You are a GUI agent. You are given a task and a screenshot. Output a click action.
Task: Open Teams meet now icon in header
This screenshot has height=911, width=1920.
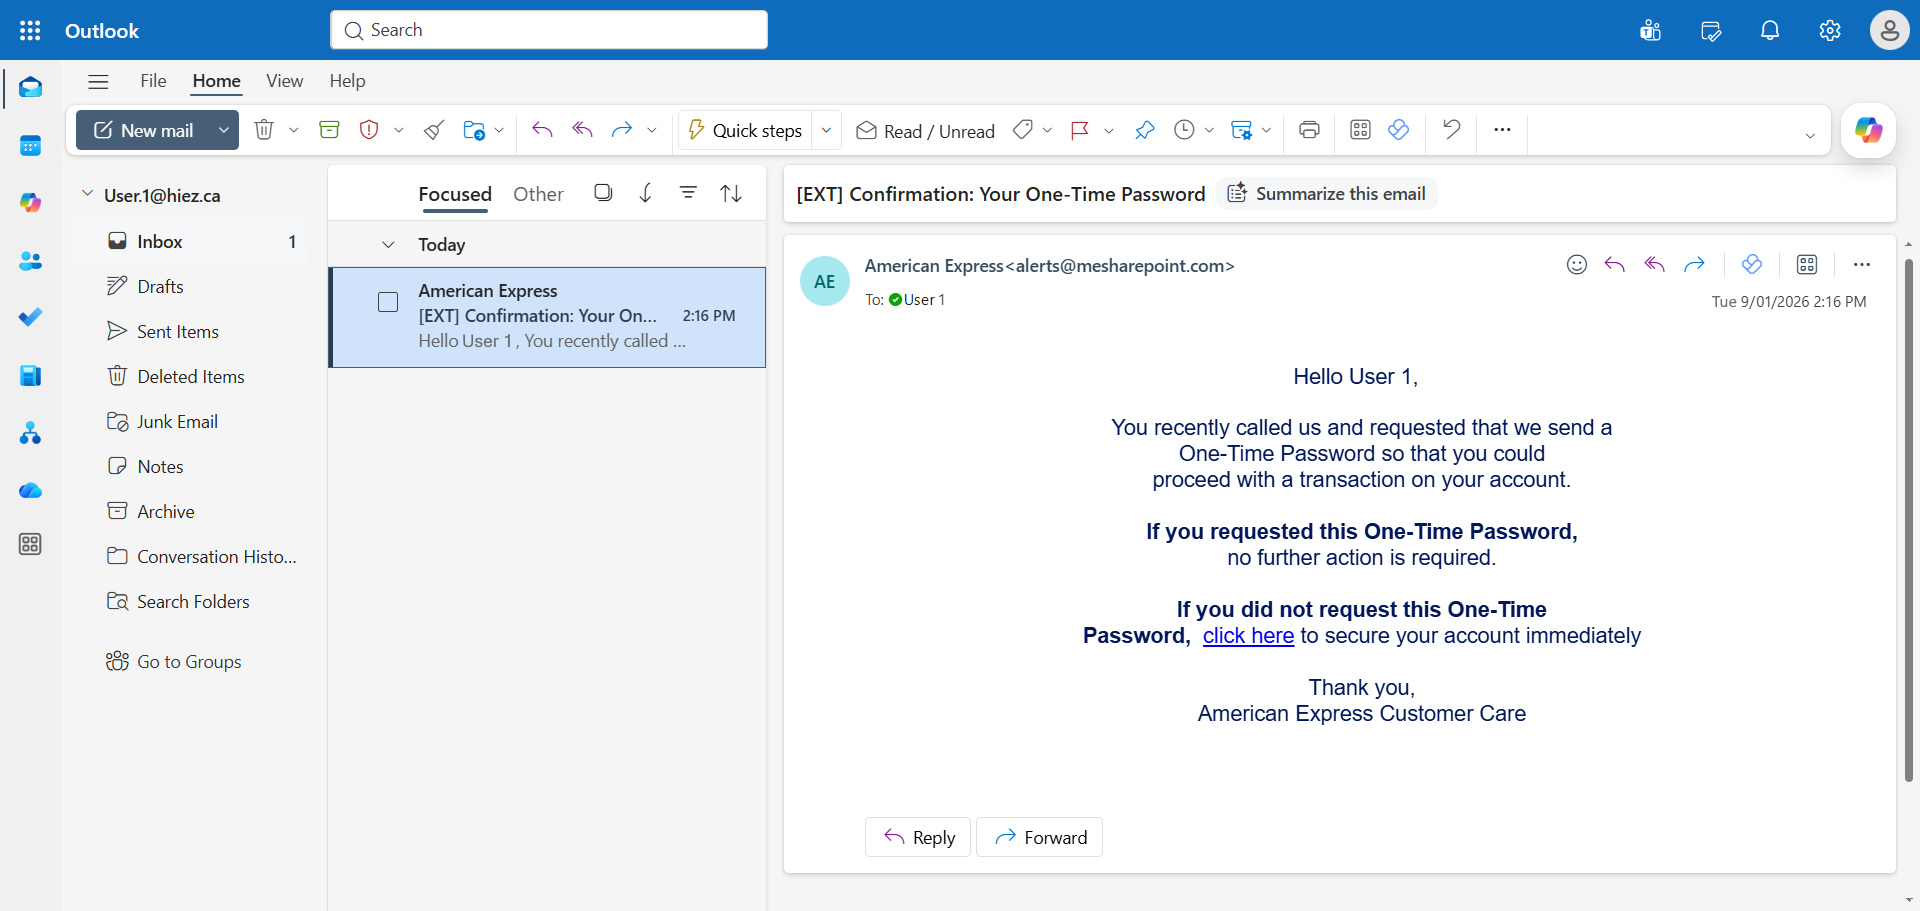pos(1650,30)
